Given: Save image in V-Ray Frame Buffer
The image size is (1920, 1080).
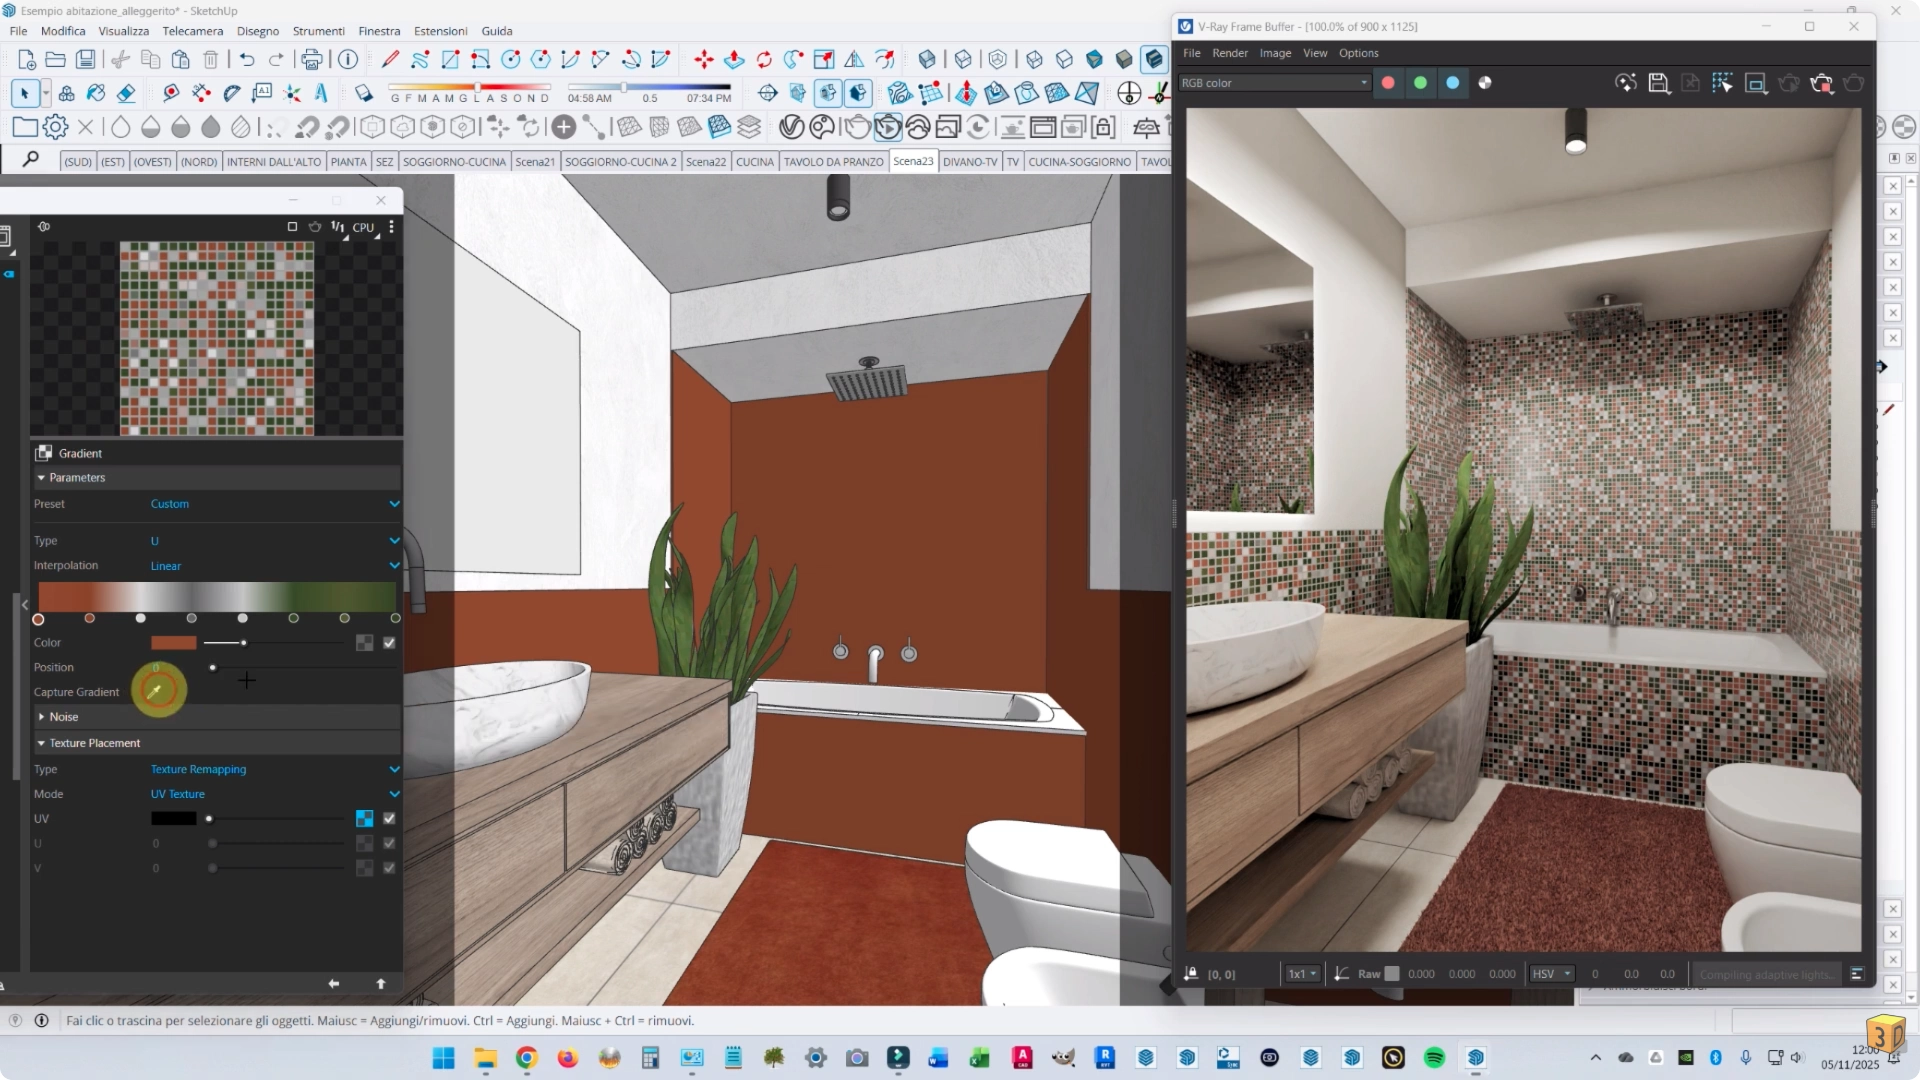Looking at the screenshot, I should click(1659, 83).
